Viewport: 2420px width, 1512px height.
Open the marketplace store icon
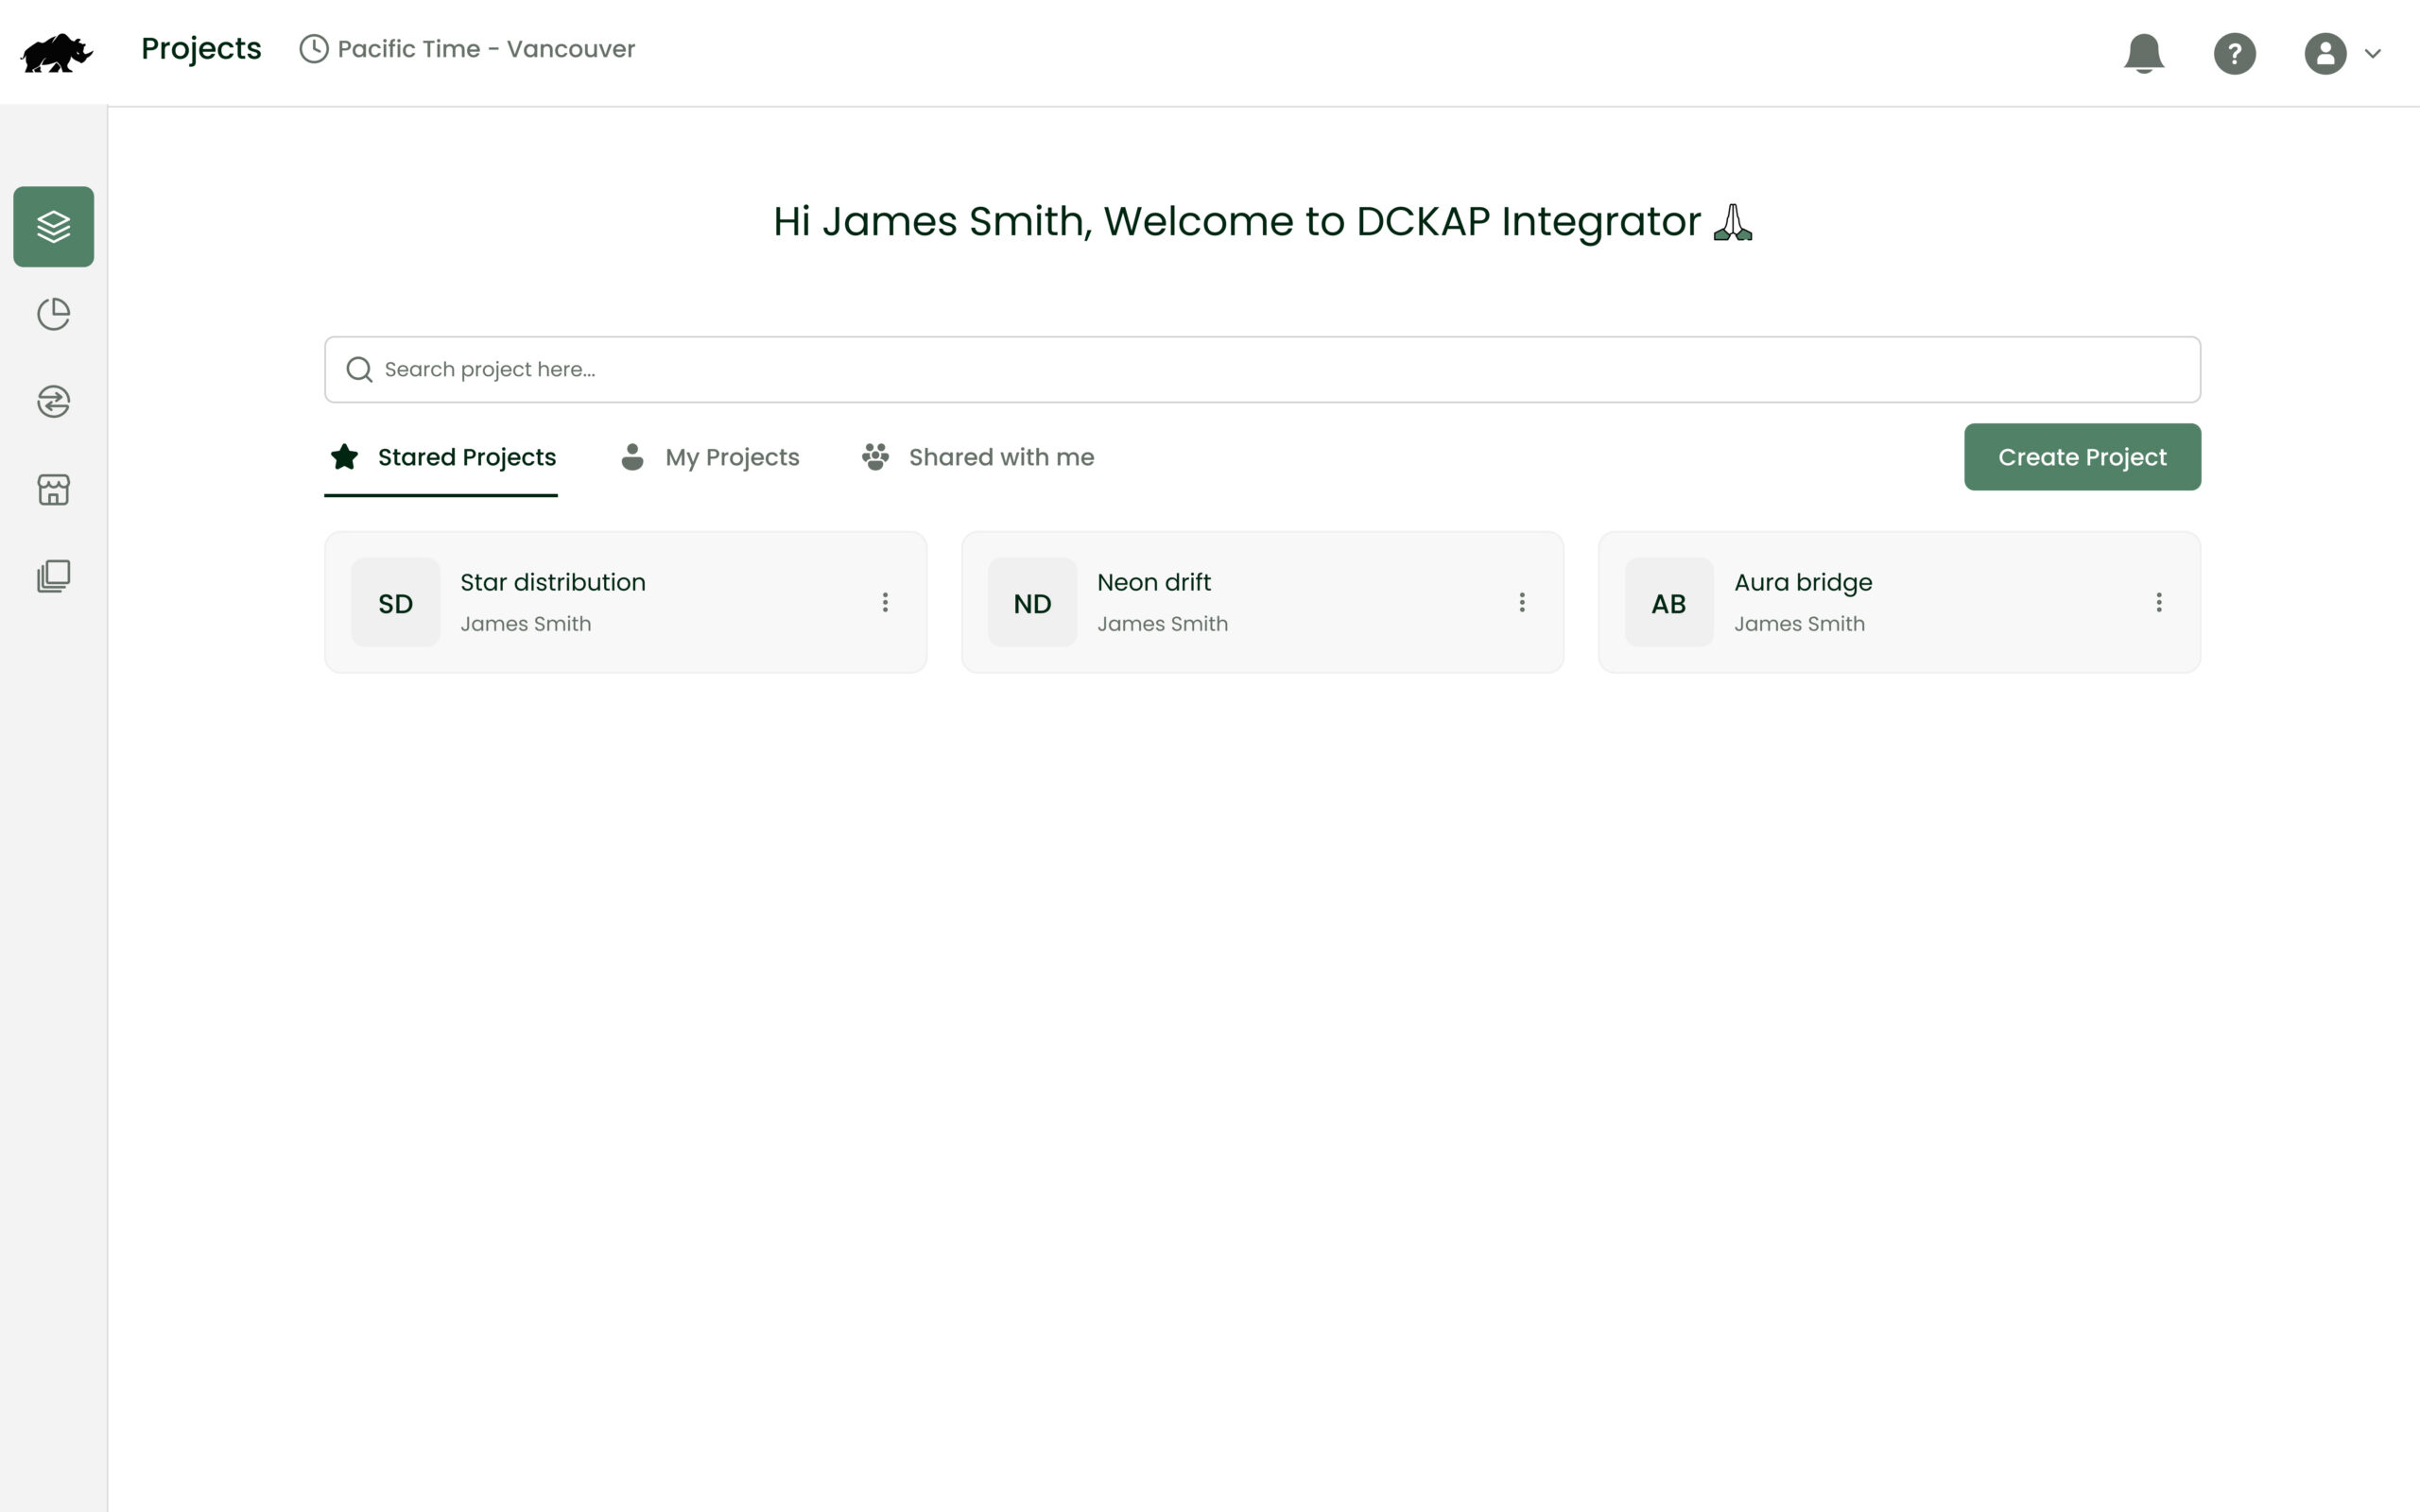coord(52,489)
